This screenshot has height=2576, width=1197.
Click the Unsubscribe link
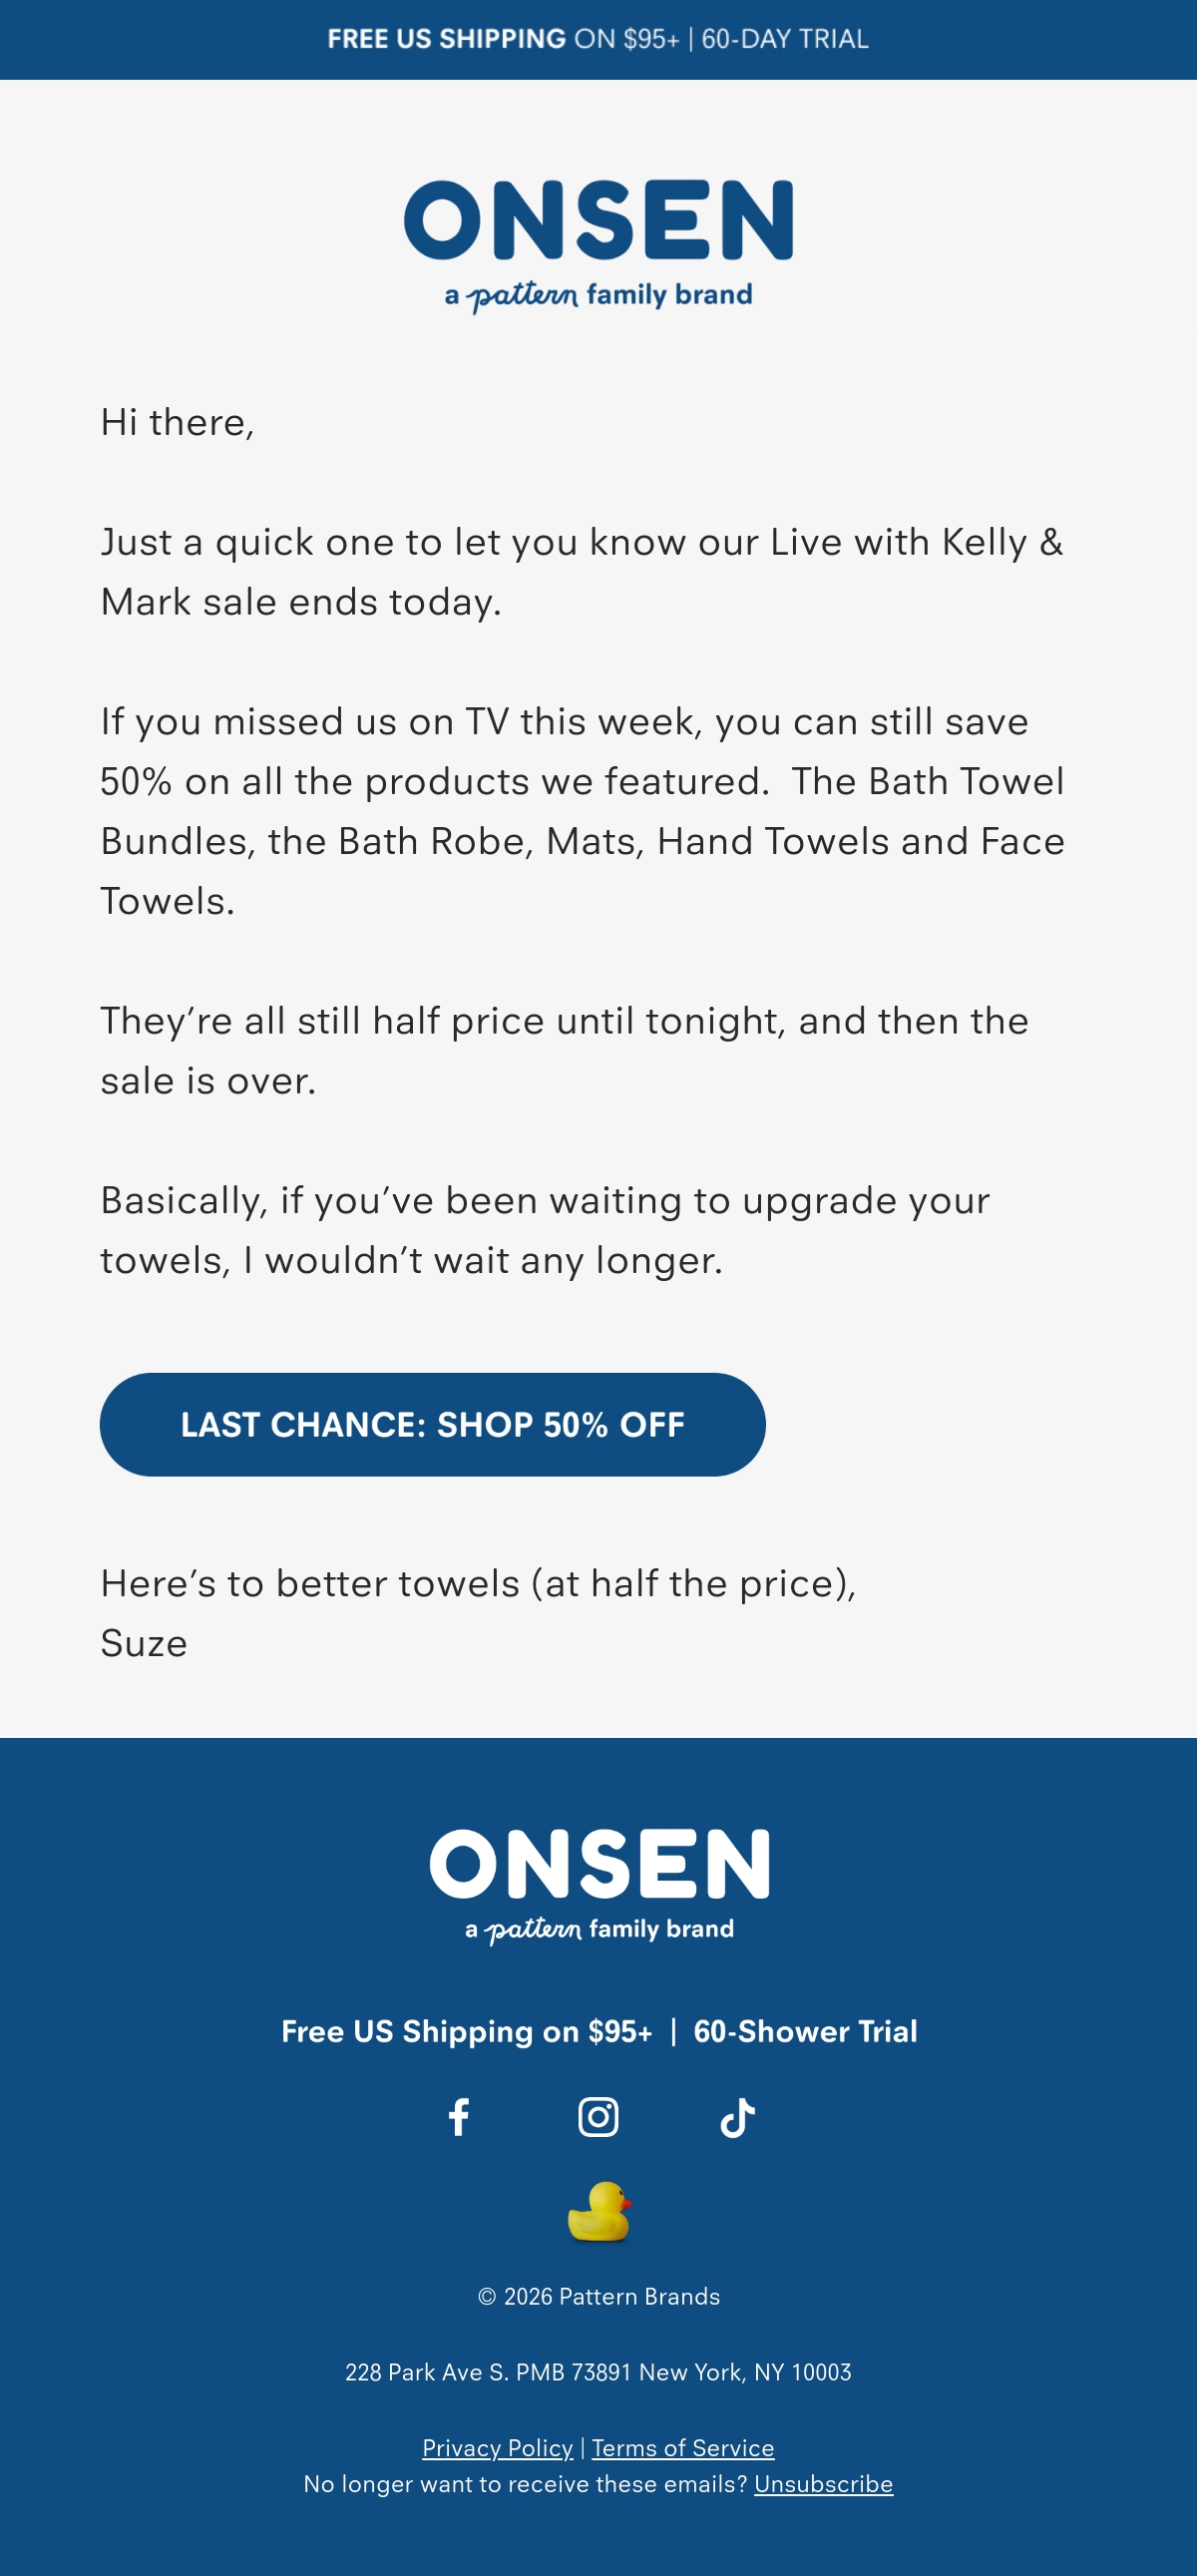coord(823,2483)
